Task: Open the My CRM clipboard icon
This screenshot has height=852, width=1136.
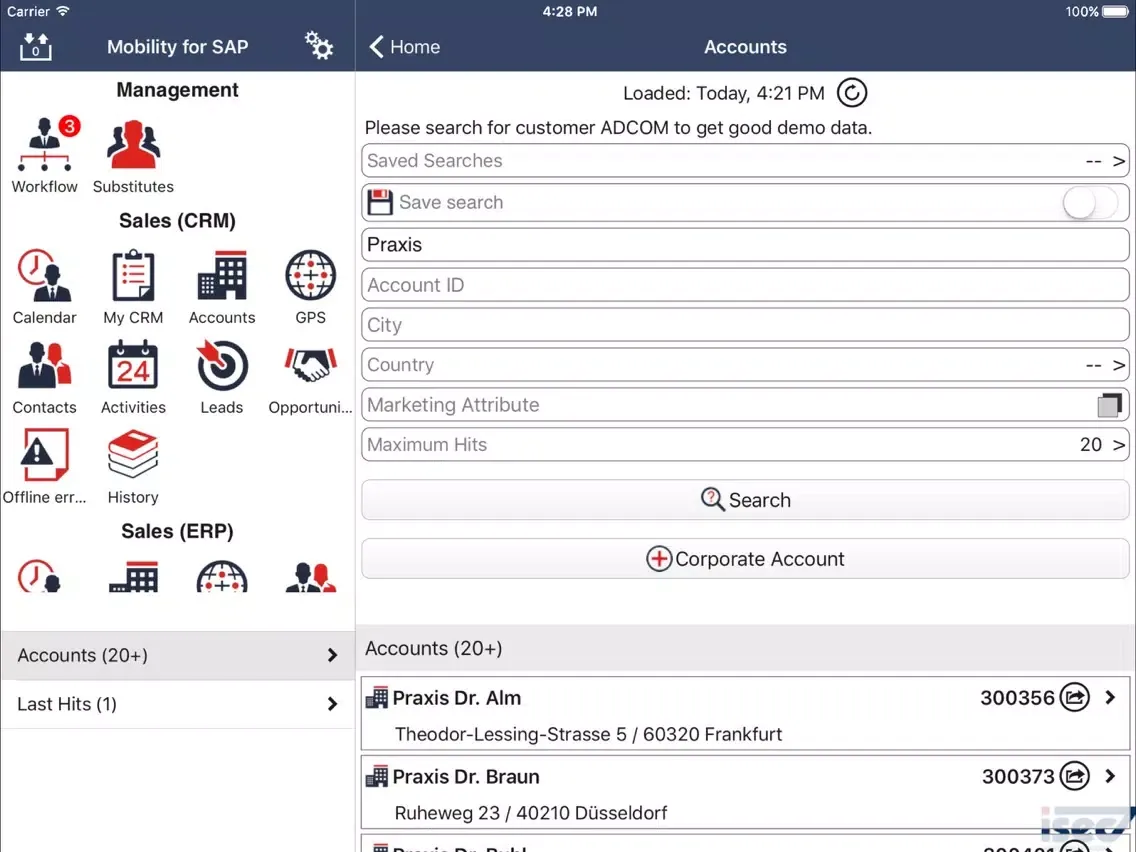Action: pos(133,275)
